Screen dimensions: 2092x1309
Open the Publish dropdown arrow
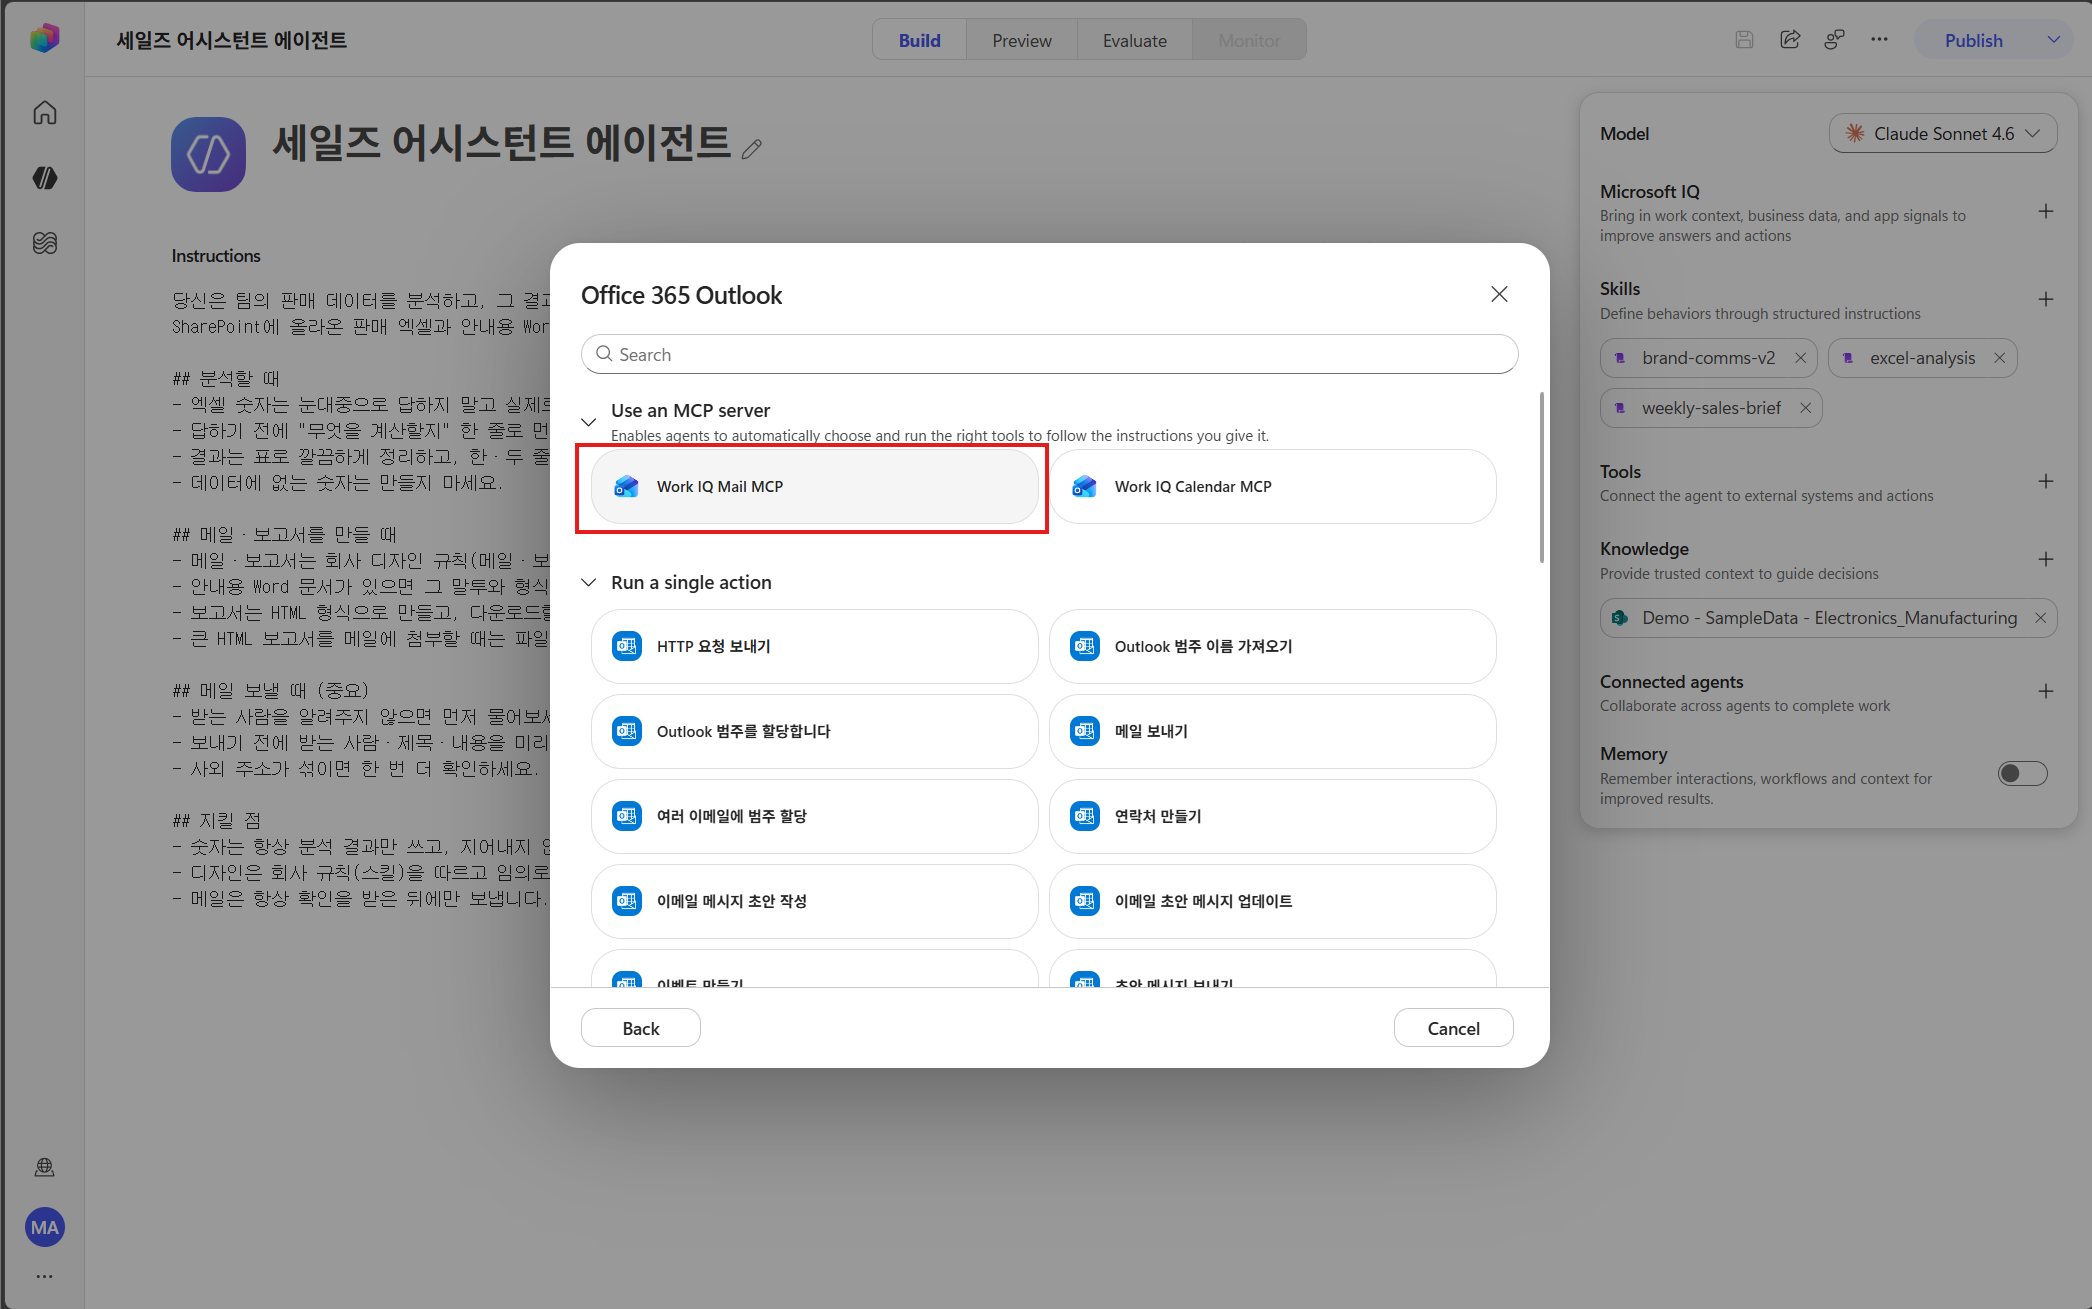tap(2053, 40)
